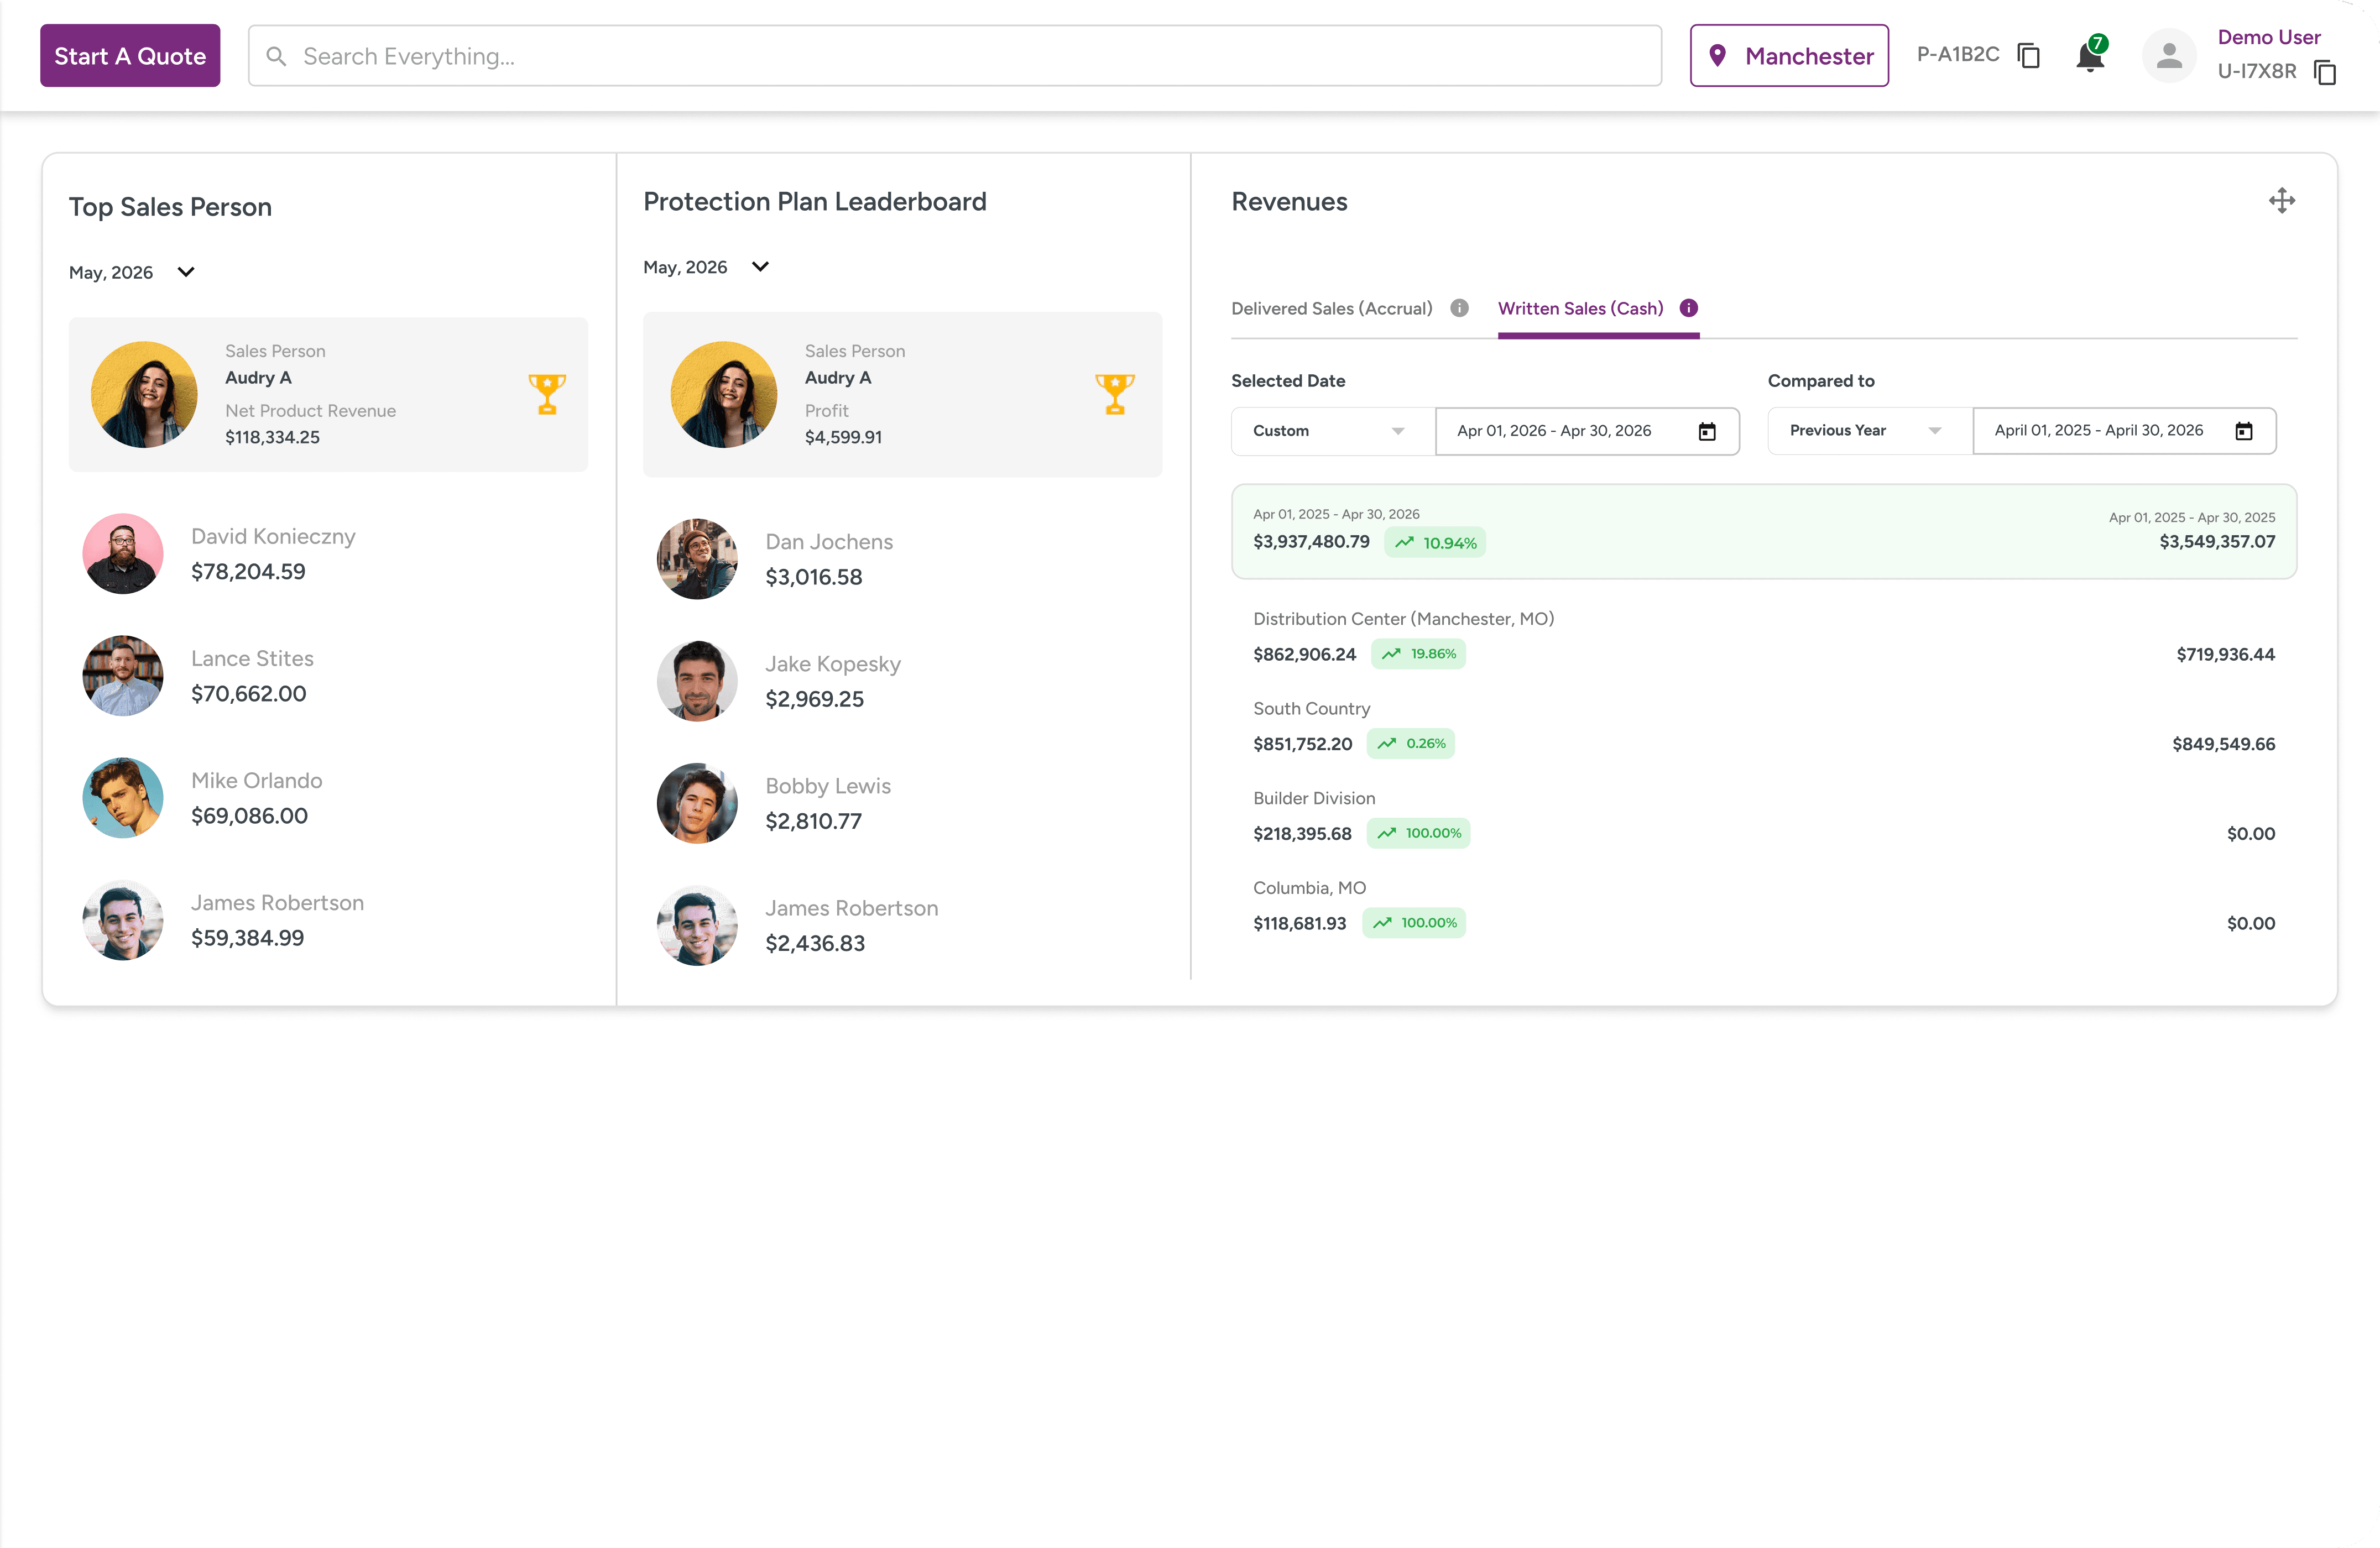Click Dan Jochens name
The image size is (2380, 1548).
pyautogui.click(x=829, y=542)
